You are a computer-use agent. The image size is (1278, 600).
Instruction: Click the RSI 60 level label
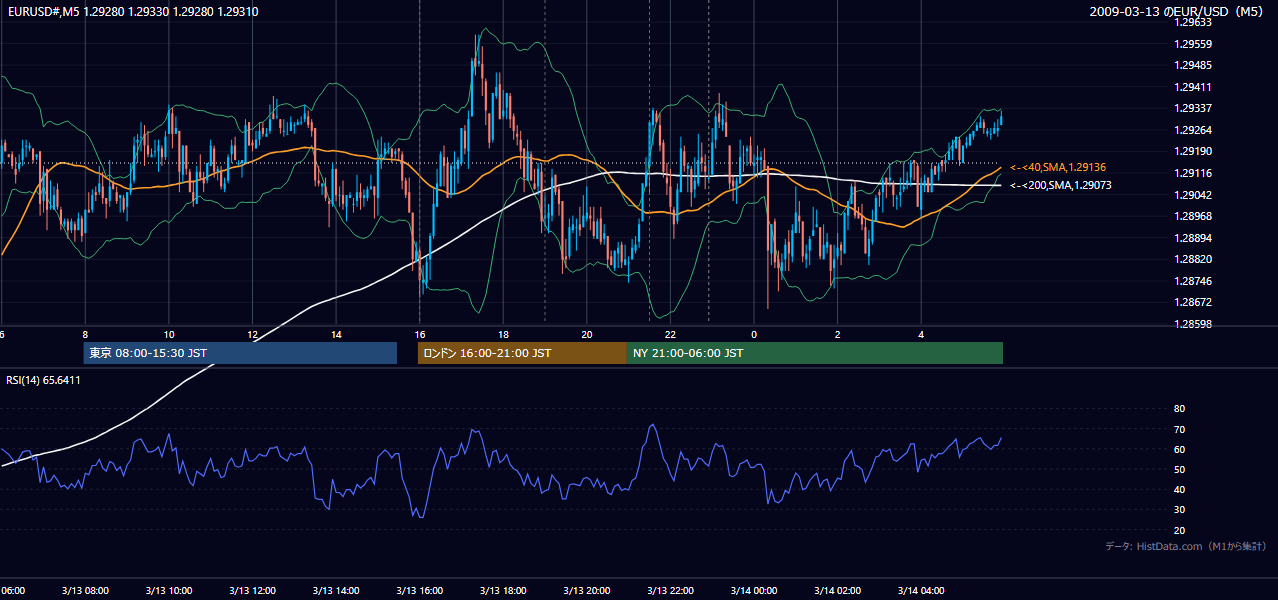(1179, 449)
